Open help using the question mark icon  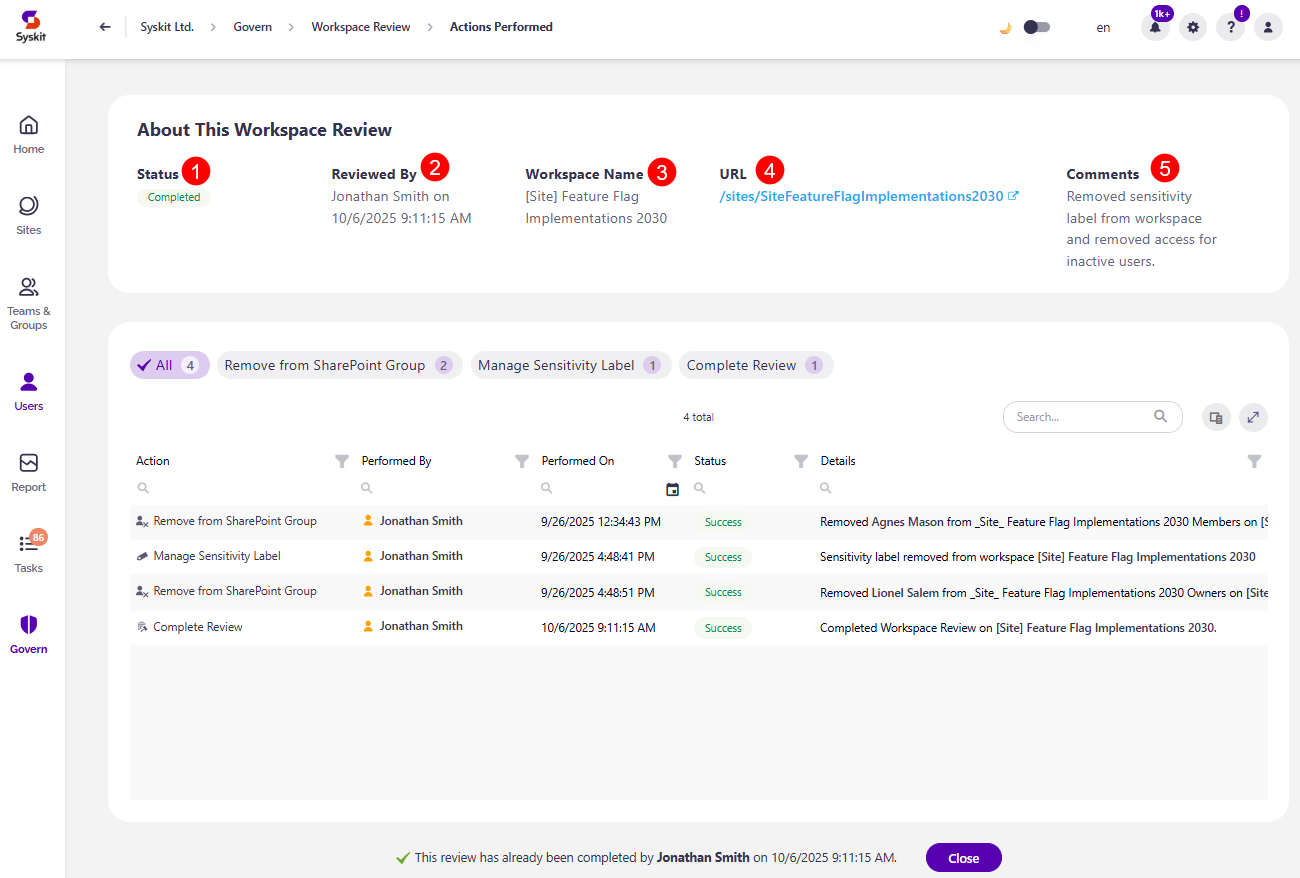tap(1230, 27)
